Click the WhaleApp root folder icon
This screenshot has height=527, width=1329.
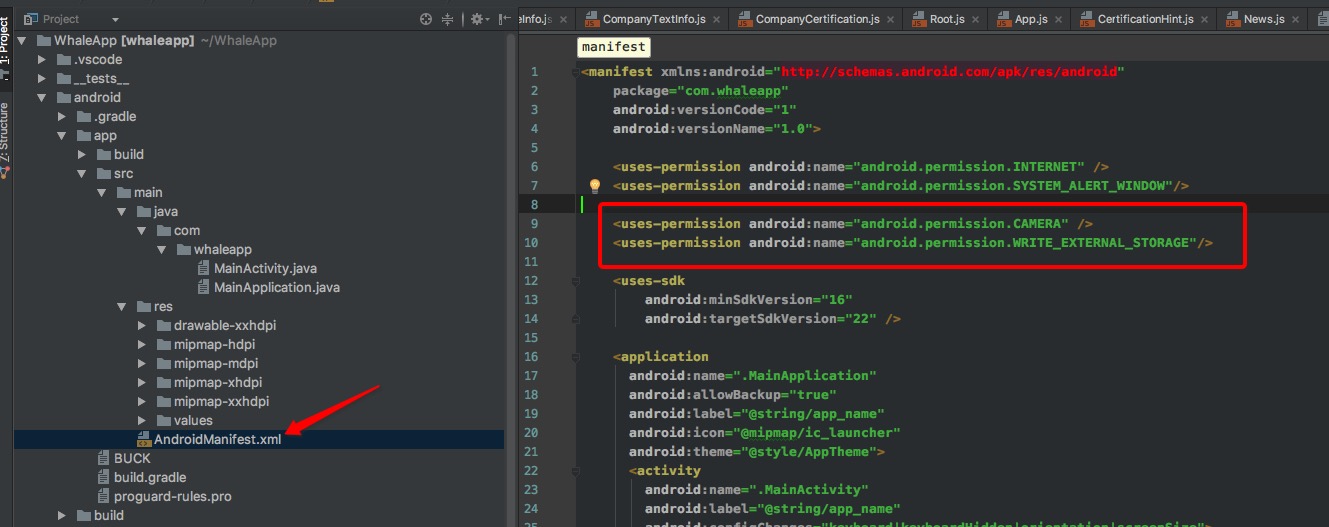click(x=43, y=41)
